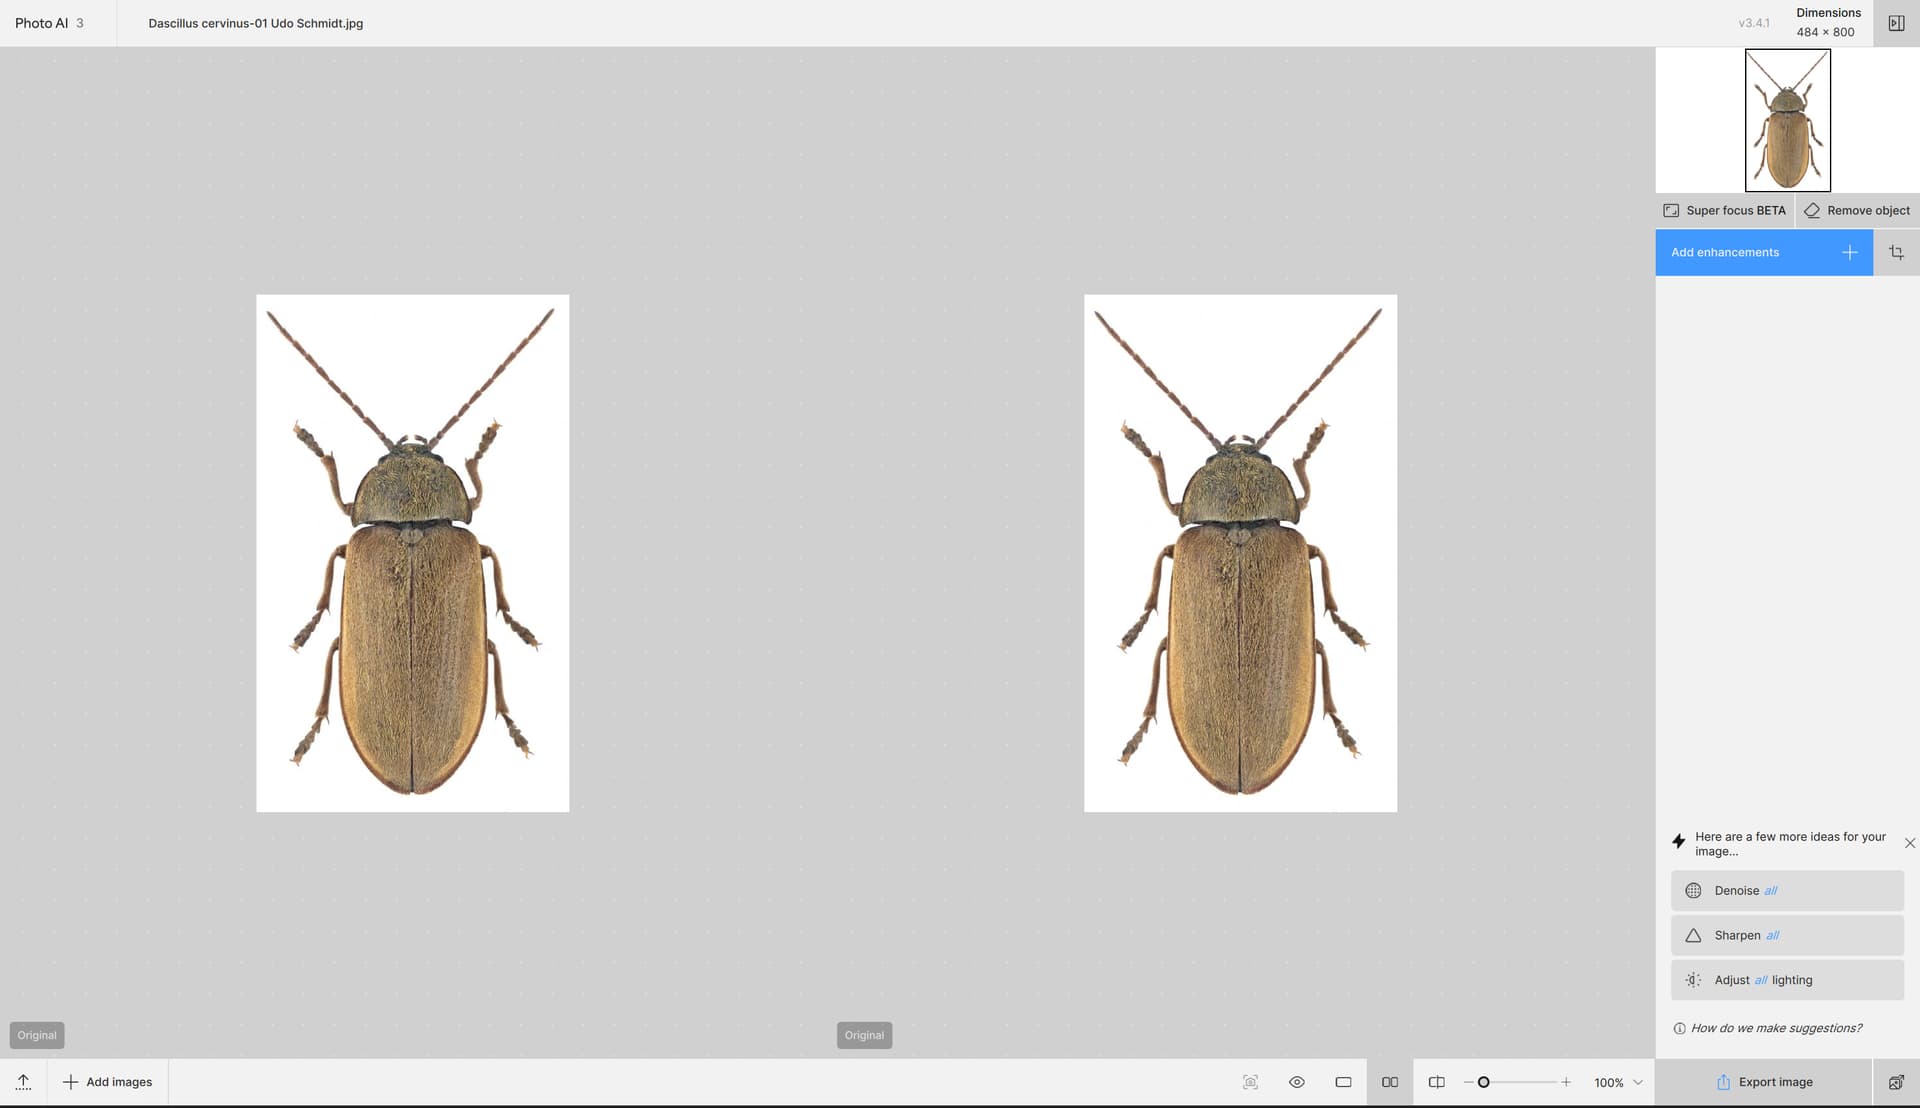Screen dimensions: 1920x1108
Task: Click the zoom out minus icon
Action: [1468, 1082]
